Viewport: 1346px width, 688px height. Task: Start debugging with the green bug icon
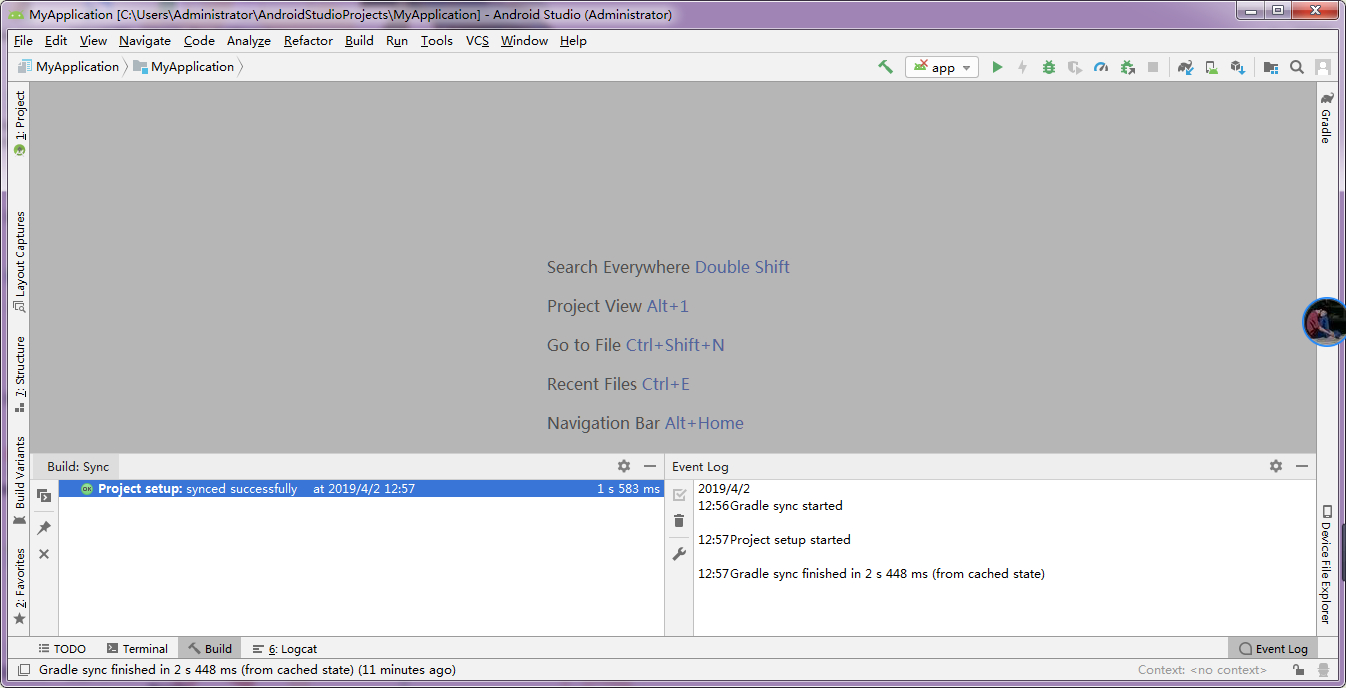point(1048,67)
